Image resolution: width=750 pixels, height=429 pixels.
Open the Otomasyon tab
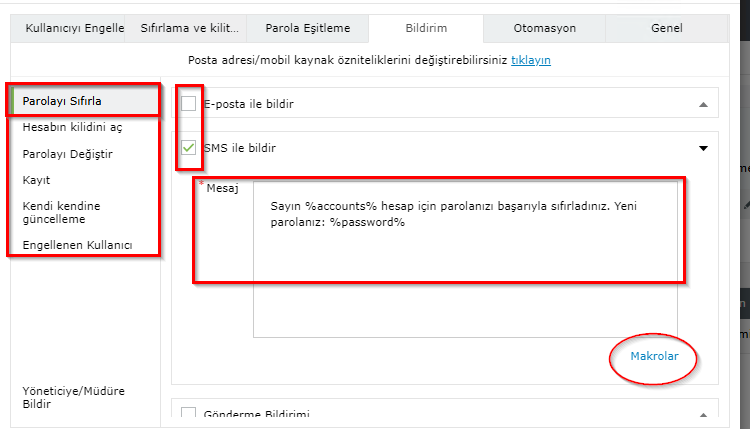click(544, 28)
